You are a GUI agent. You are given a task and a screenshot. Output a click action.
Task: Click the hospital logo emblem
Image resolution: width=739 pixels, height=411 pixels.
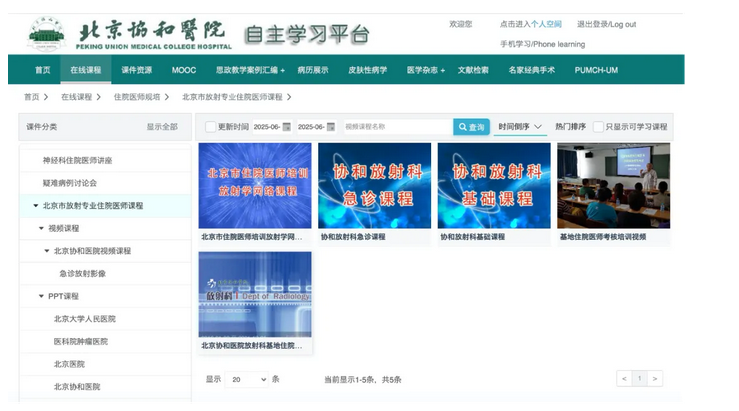[x=46, y=34]
